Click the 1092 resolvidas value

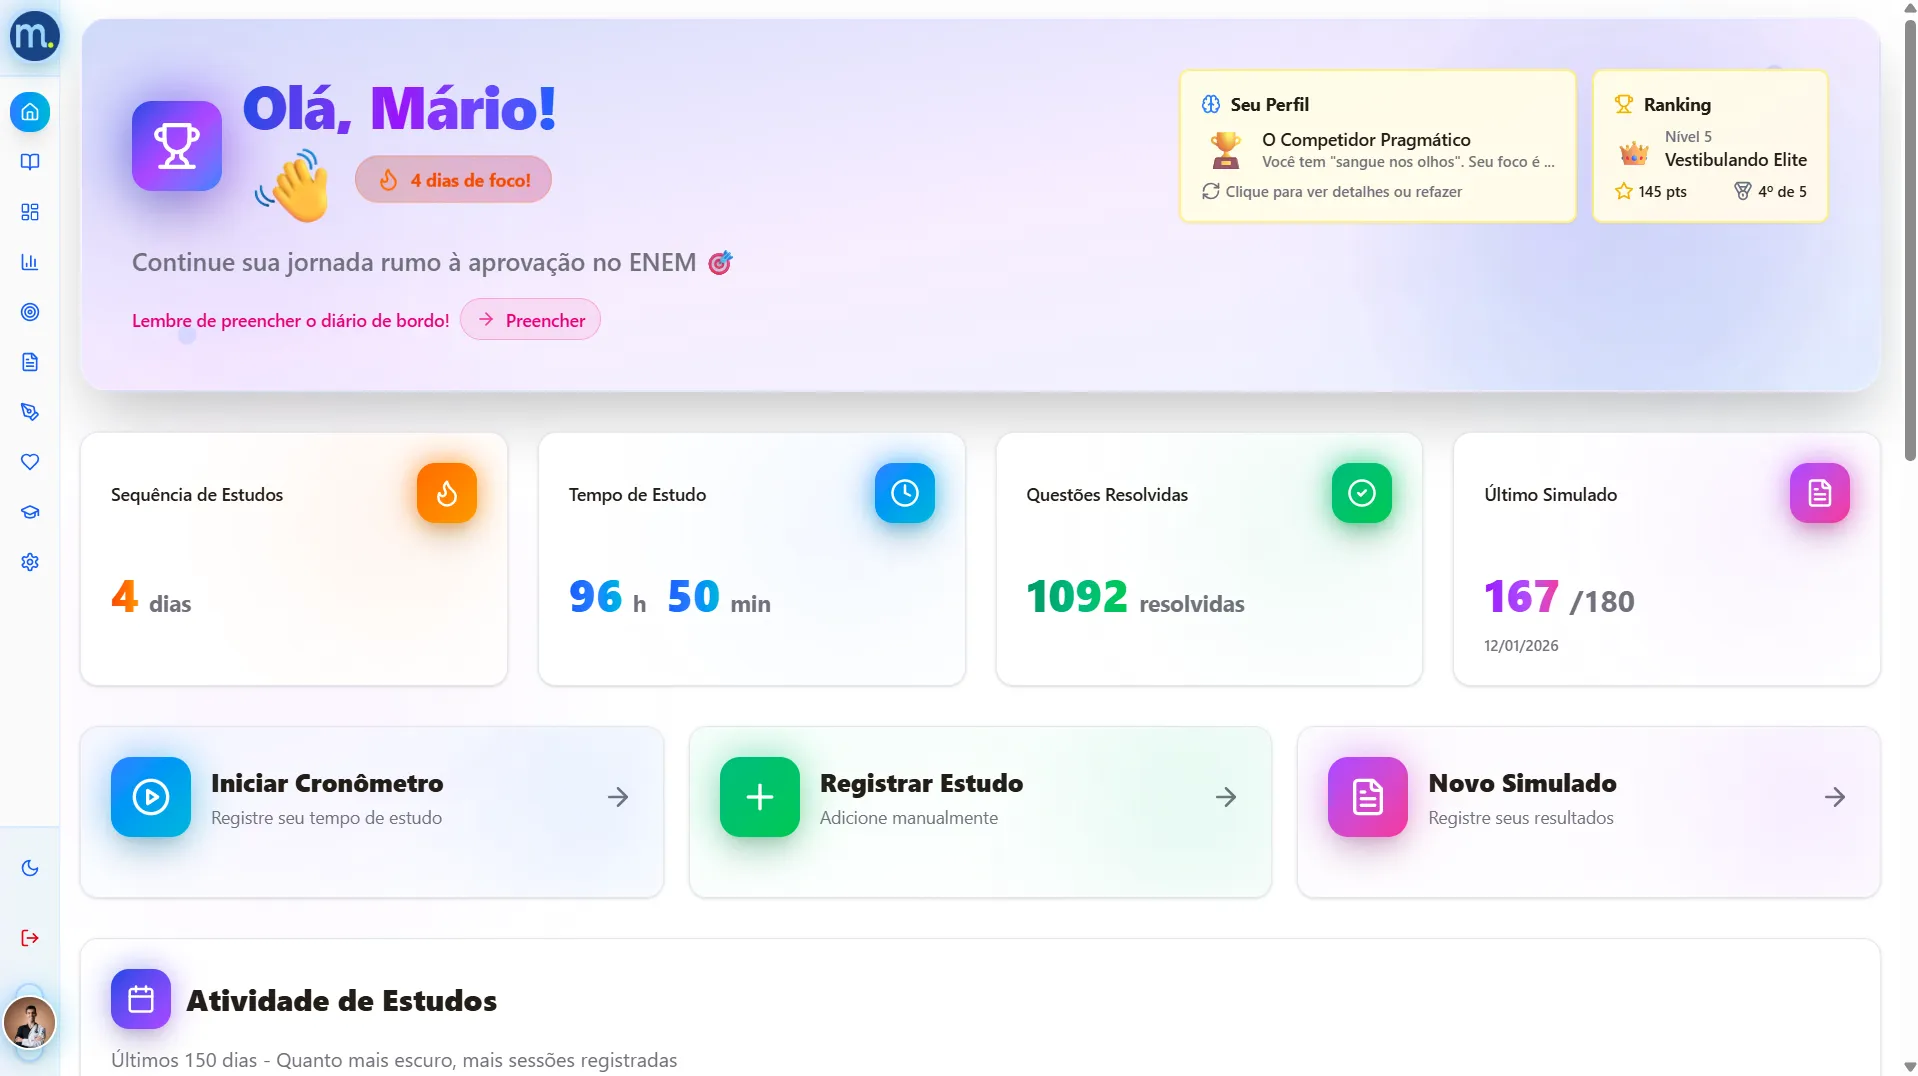(1135, 597)
